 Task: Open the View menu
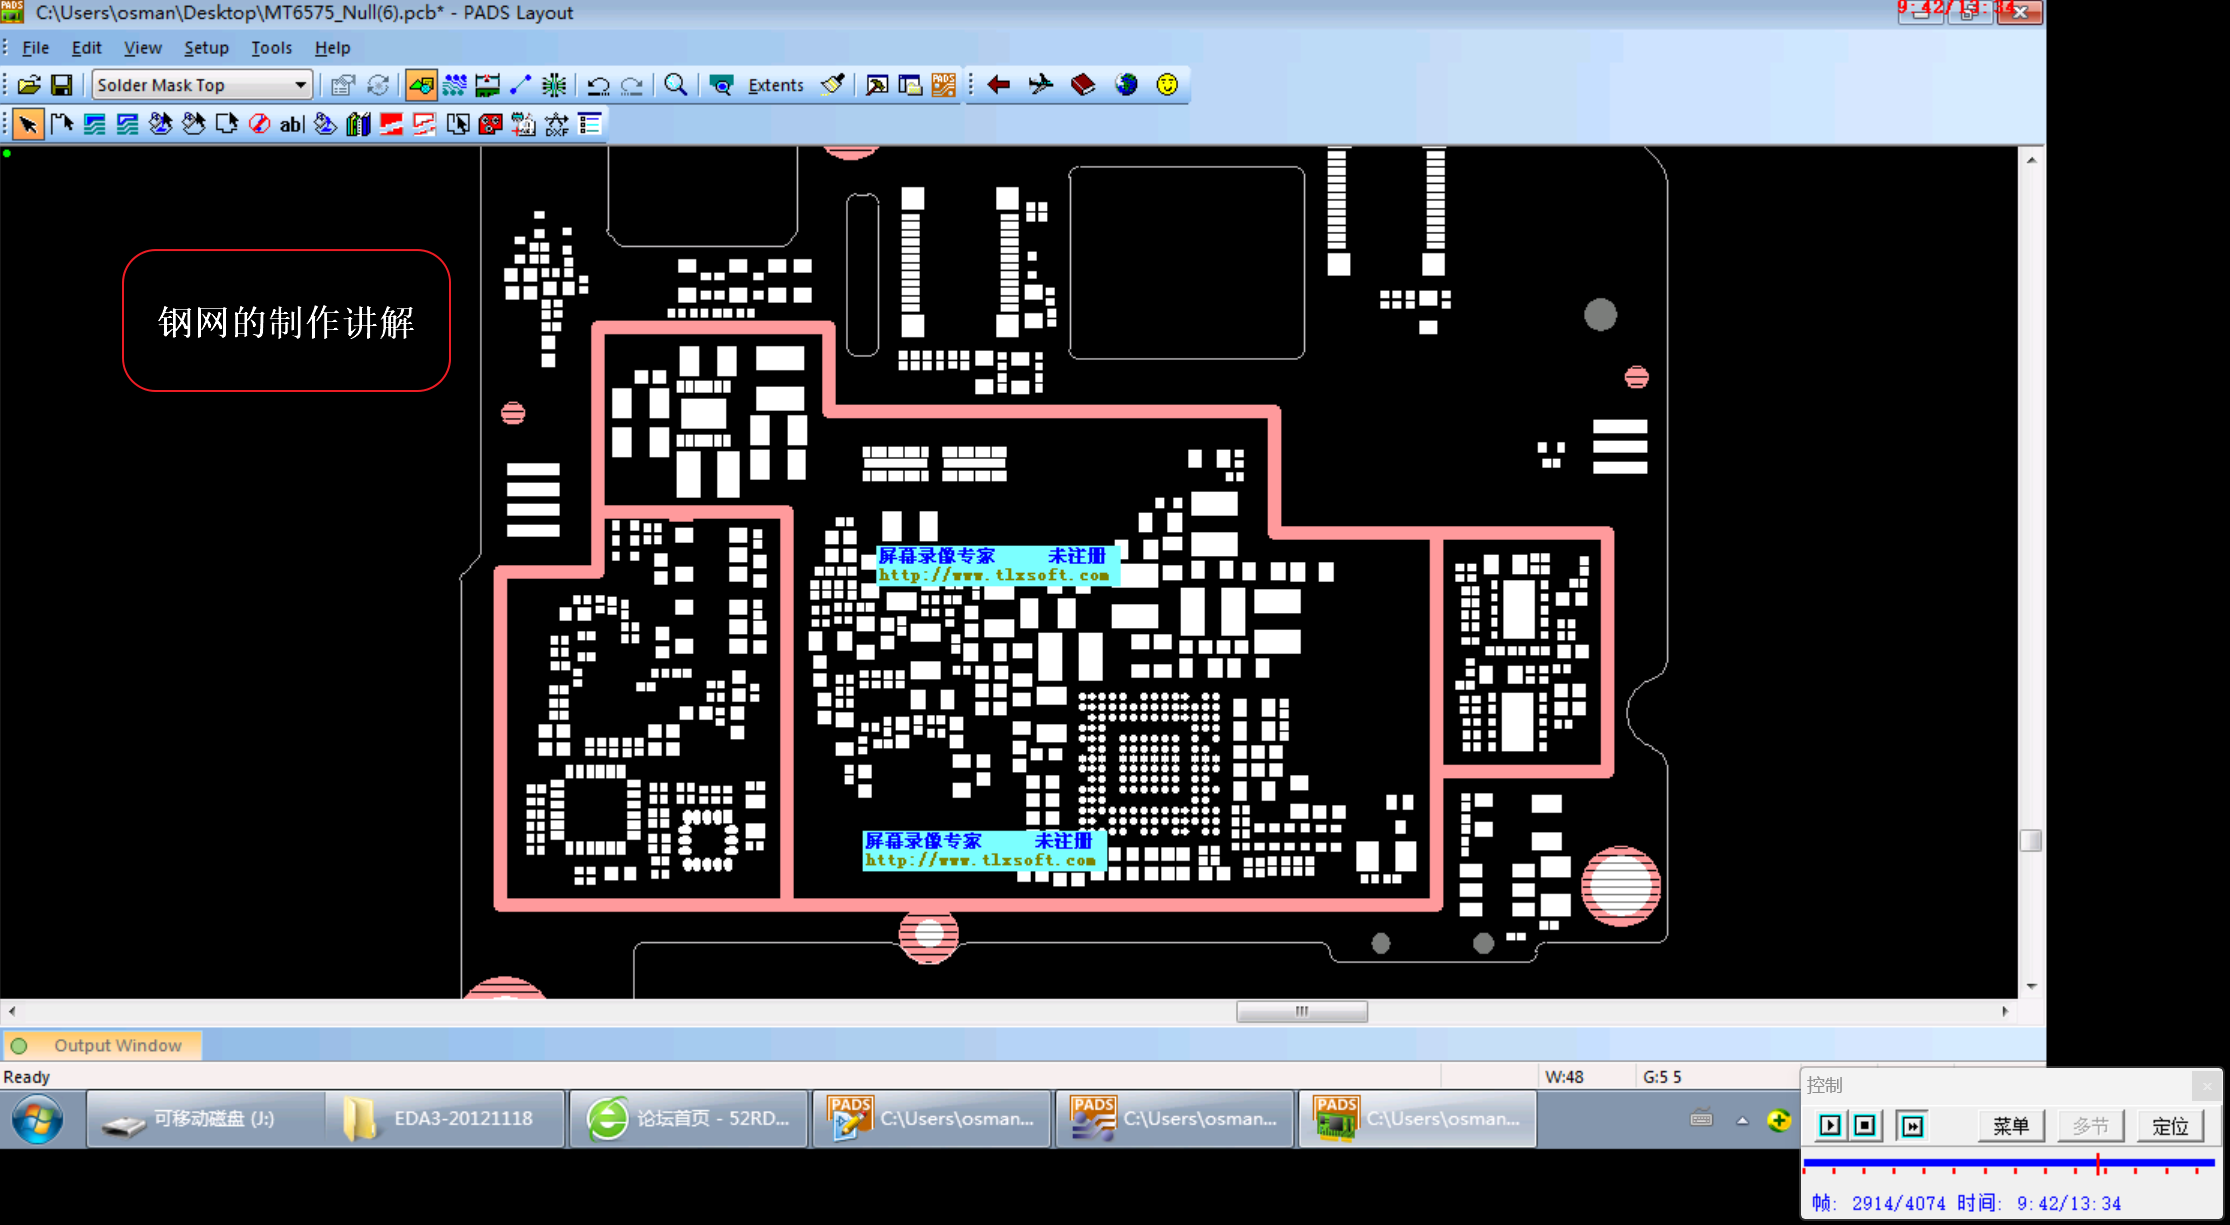[142, 48]
